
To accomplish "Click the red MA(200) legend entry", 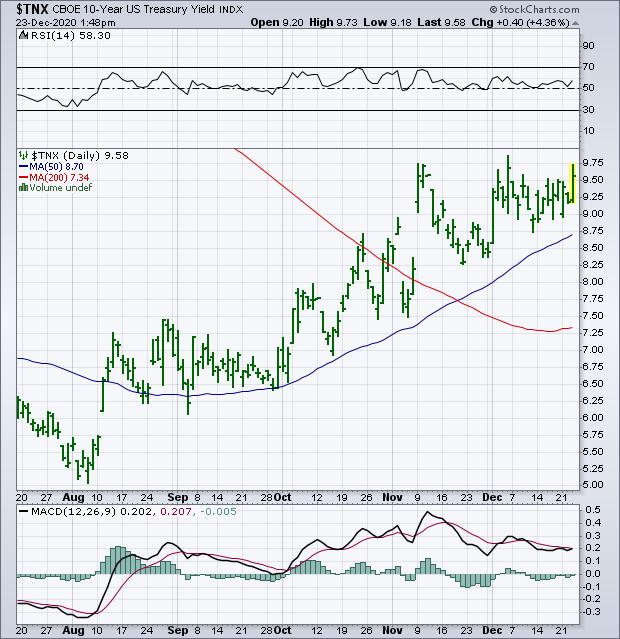I will [58, 178].
